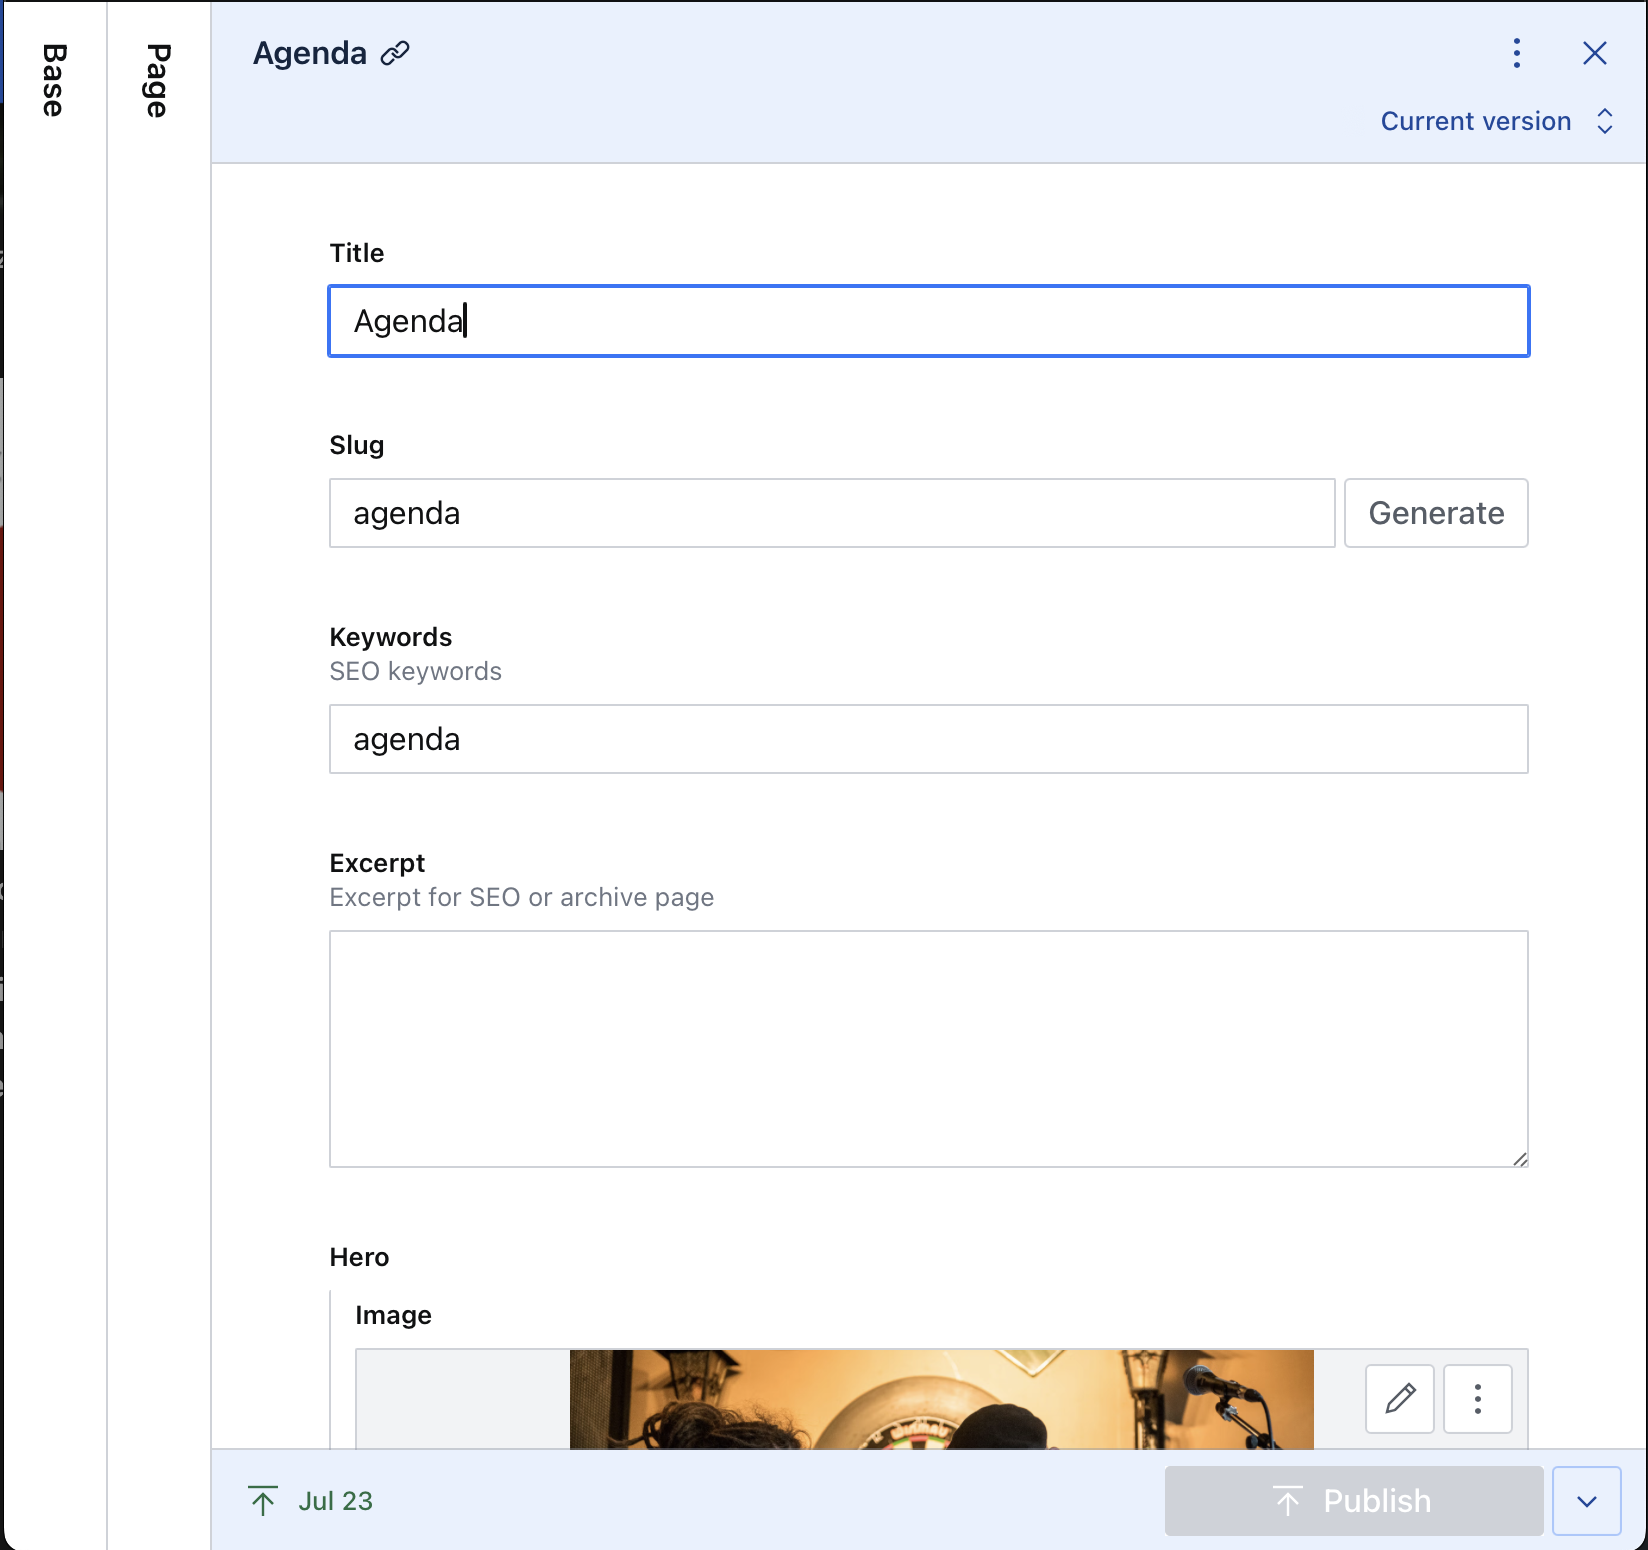Expand publish actions dropdown arrow
This screenshot has width=1648, height=1550.
[1587, 1501]
